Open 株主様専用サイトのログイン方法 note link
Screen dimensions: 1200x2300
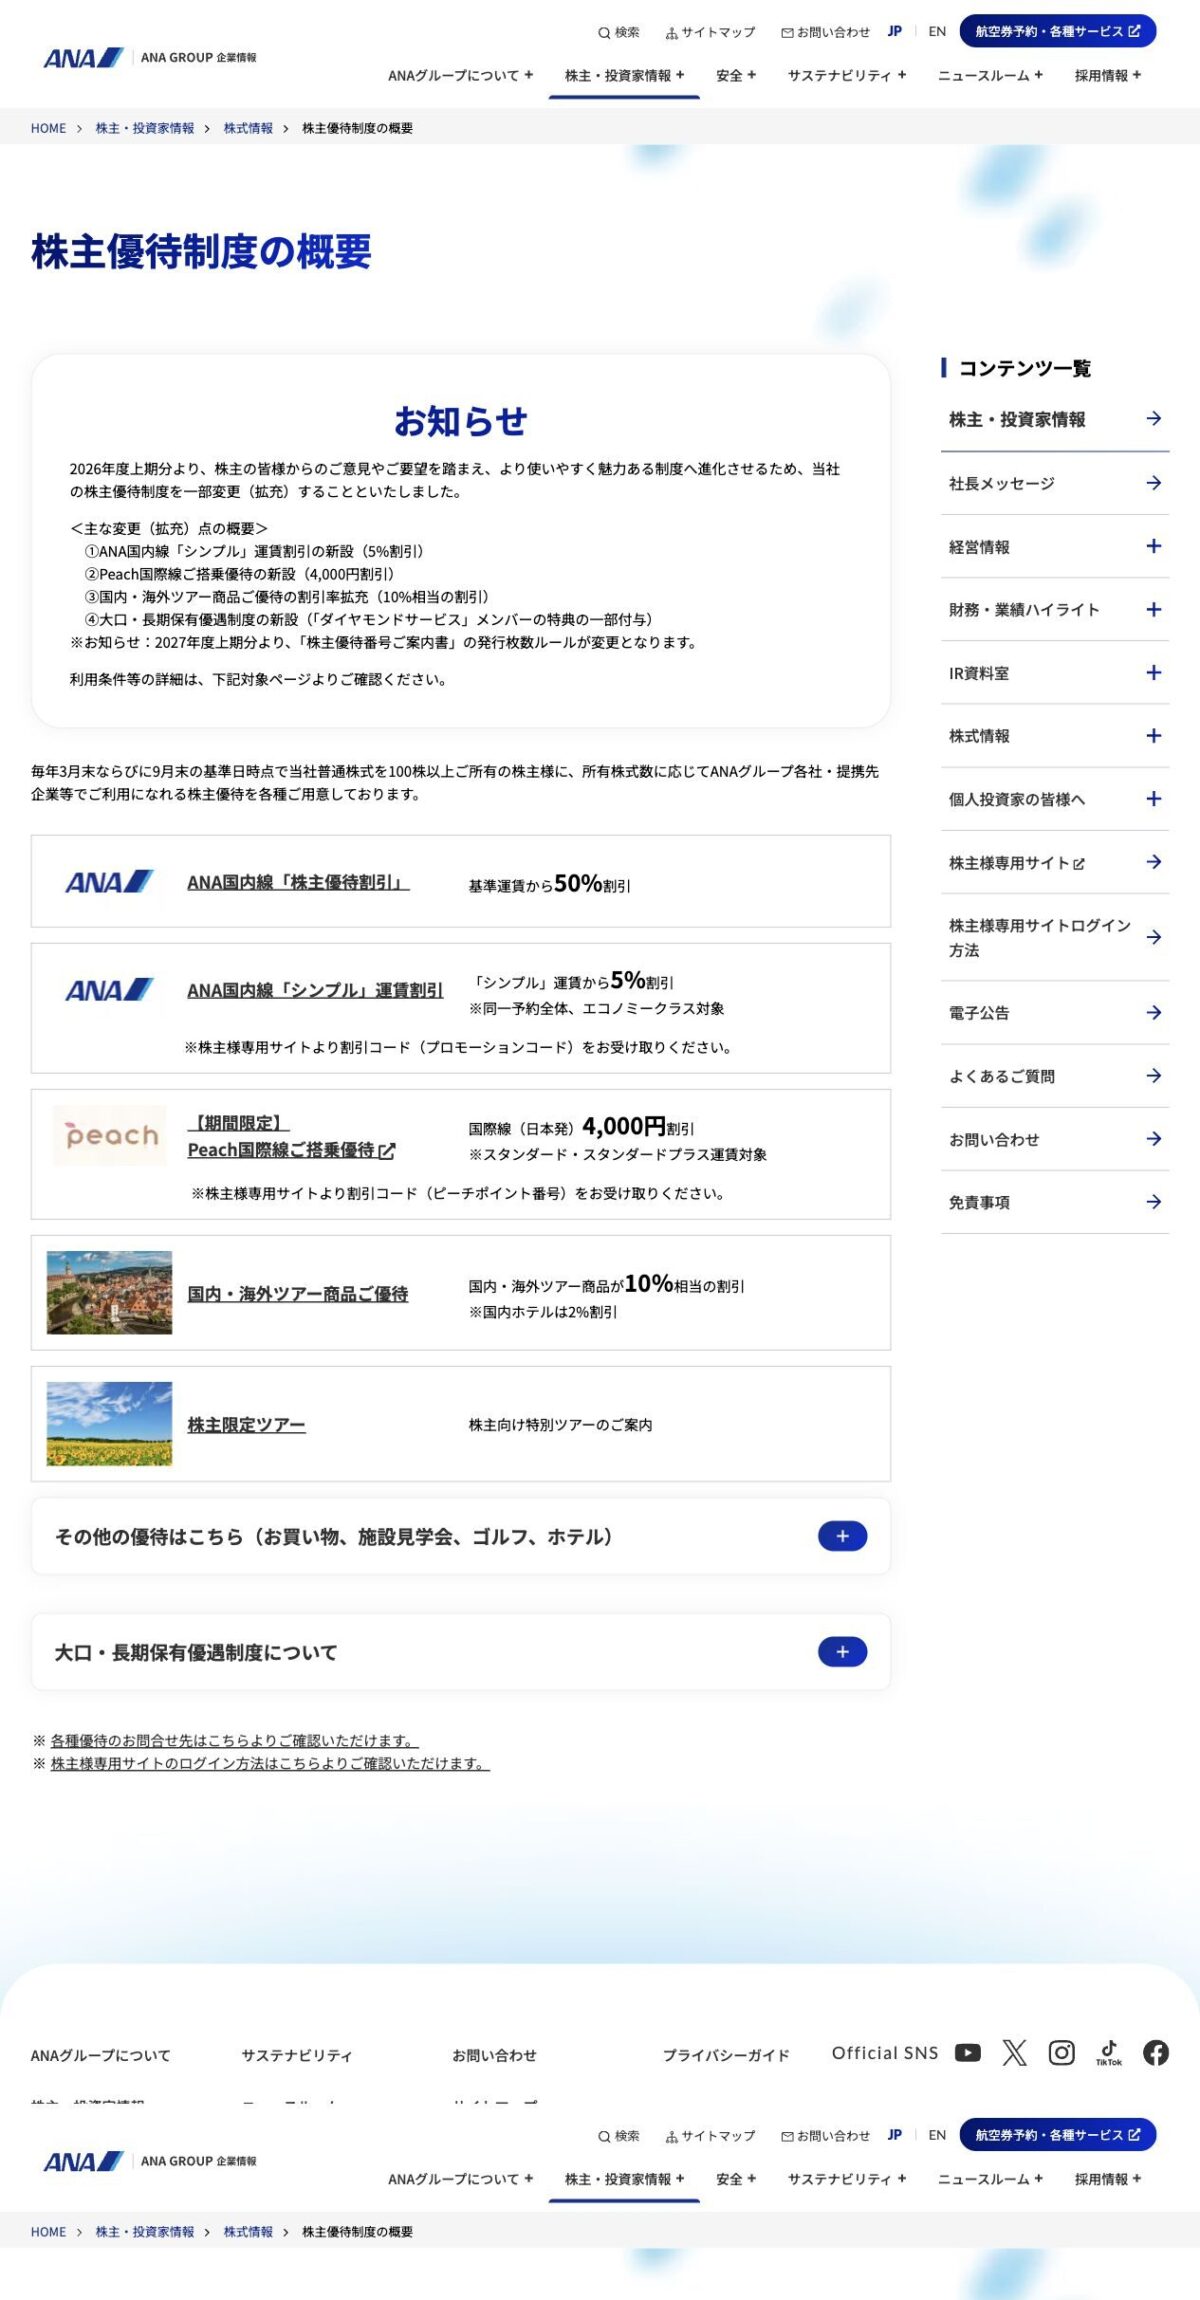pos(270,1763)
